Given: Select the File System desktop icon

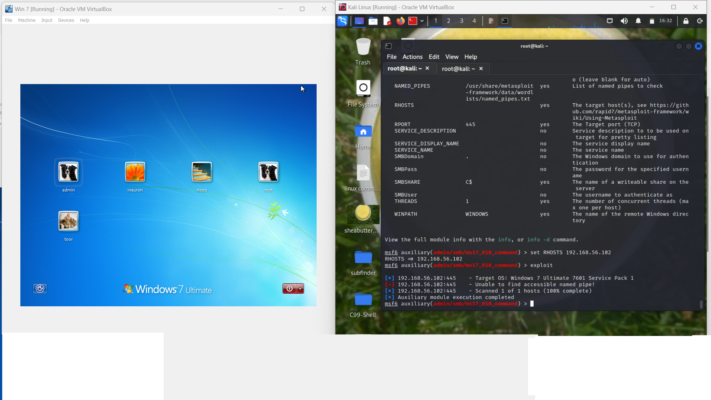Looking at the screenshot, I should 363,93.
